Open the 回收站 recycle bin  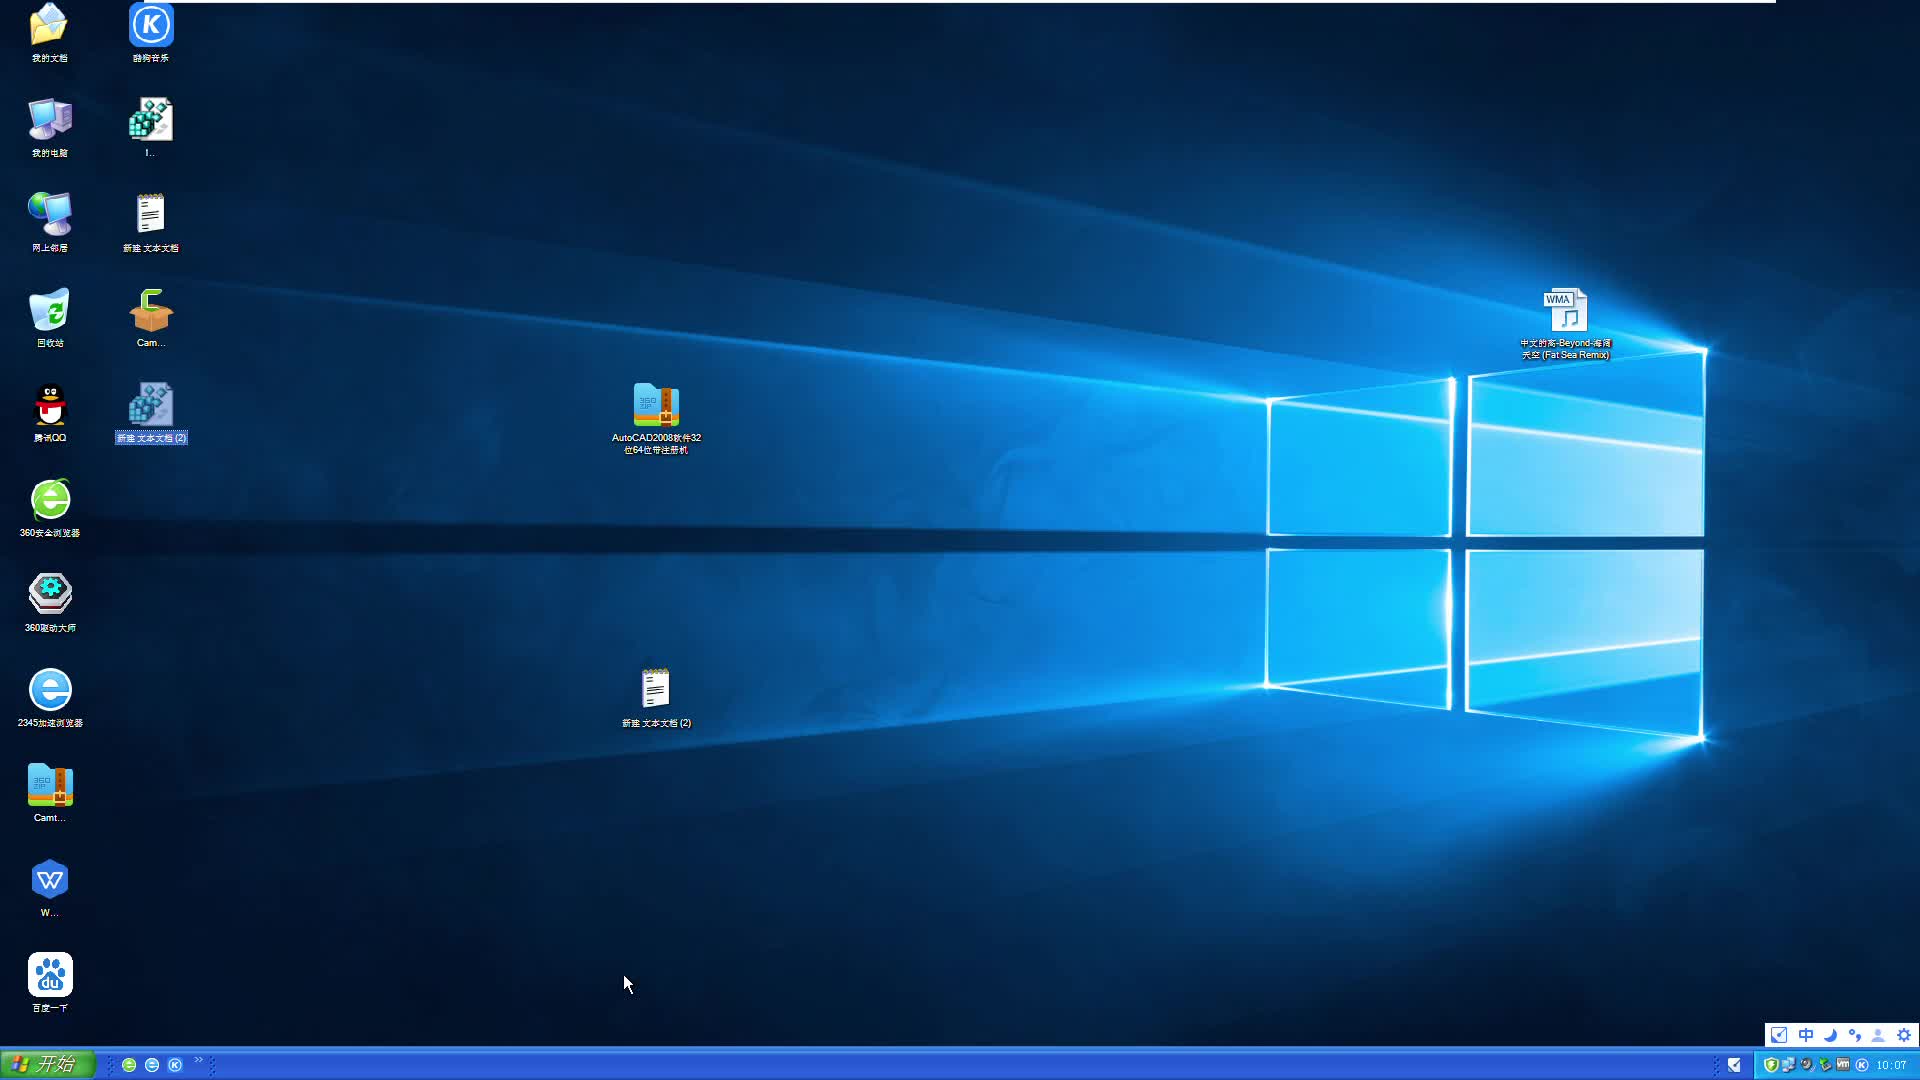pyautogui.click(x=50, y=311)
